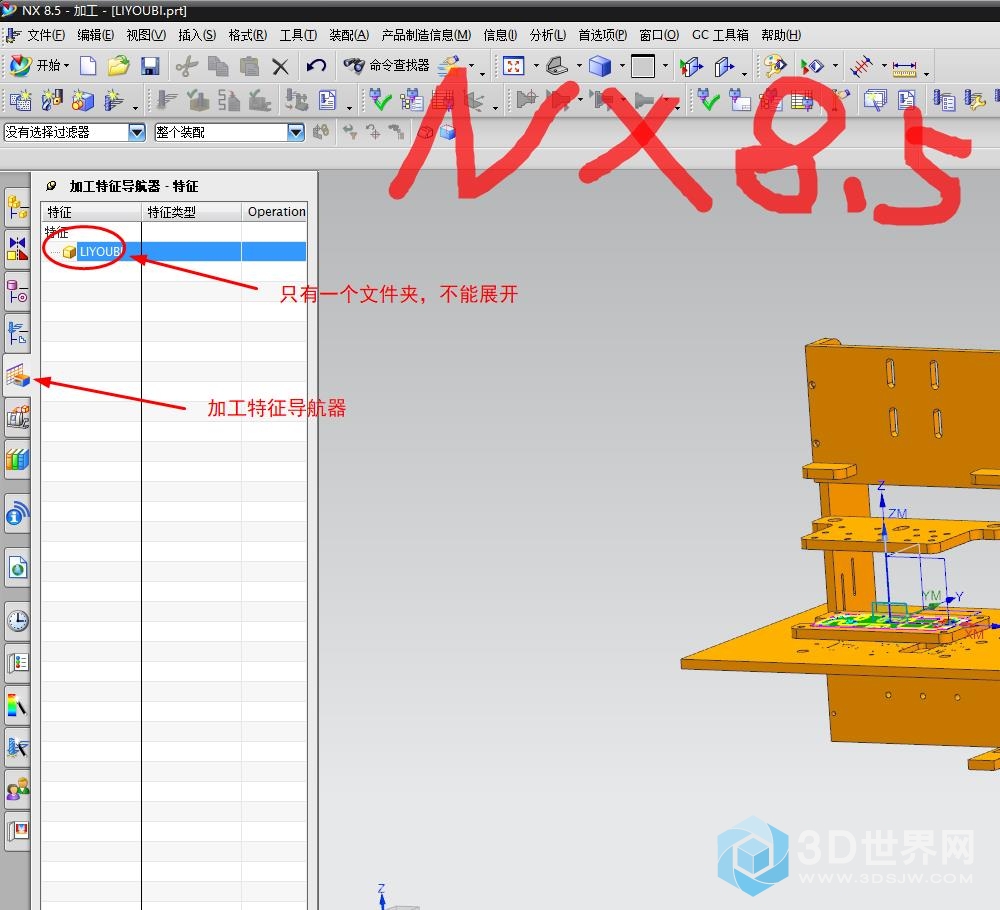Open the 编辑(E) menu
1000x910 pixels.
point(96,35)
